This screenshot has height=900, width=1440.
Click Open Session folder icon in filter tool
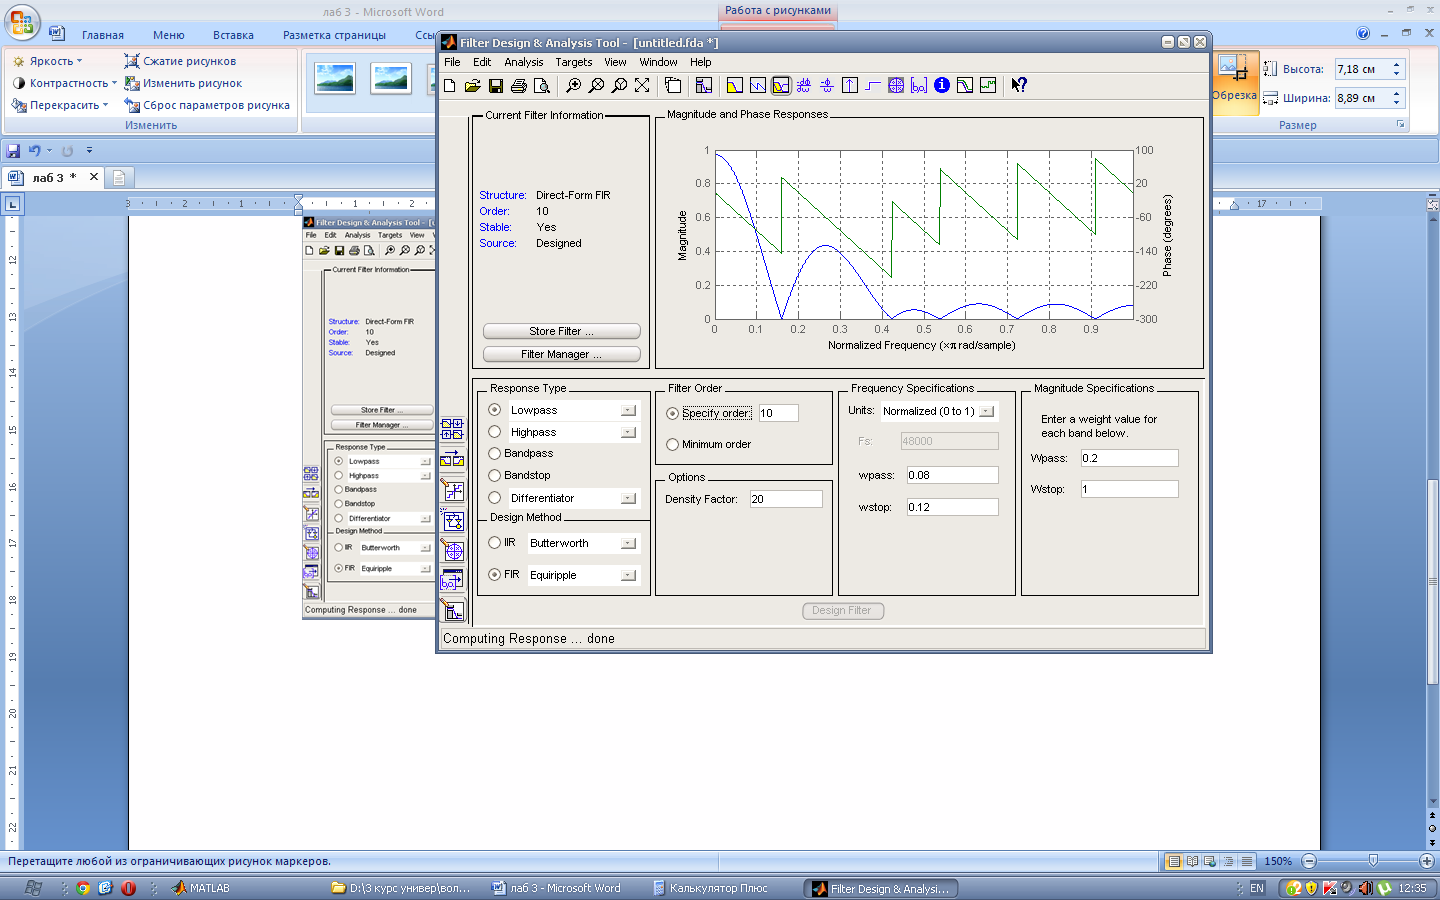click(473, 86)
